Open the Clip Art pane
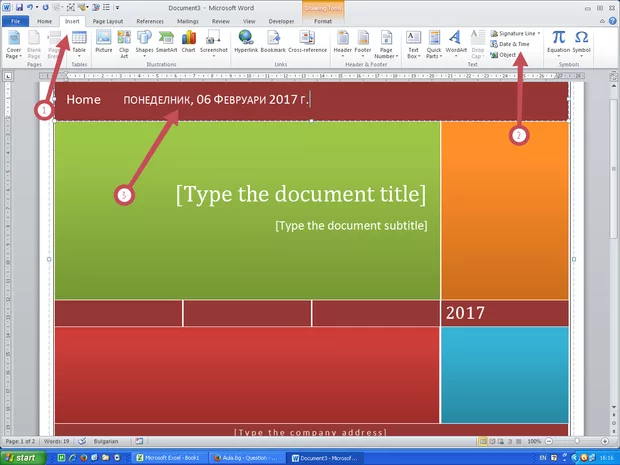620x465 pixels. click(x=124, y=44)
